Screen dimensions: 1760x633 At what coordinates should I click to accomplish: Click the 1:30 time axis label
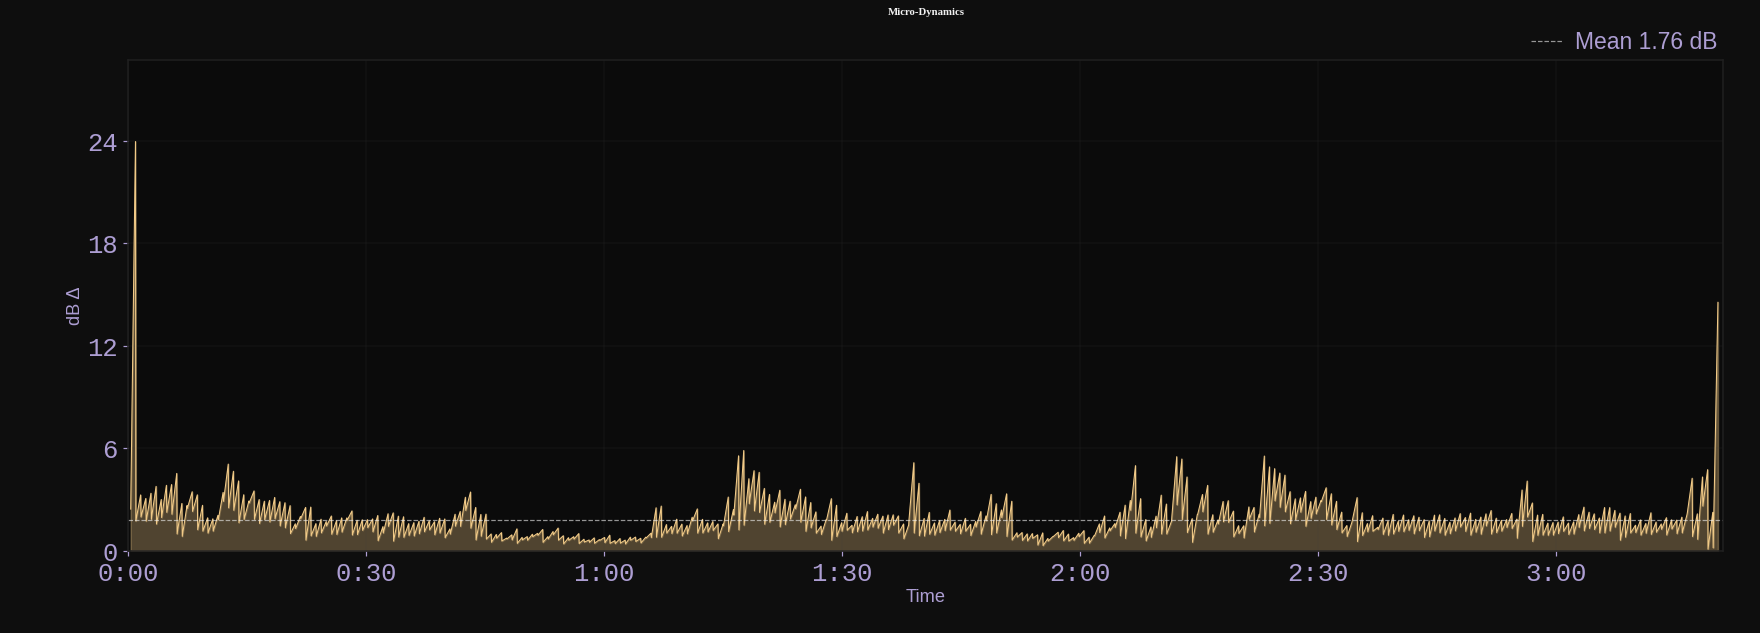point(842,574)
